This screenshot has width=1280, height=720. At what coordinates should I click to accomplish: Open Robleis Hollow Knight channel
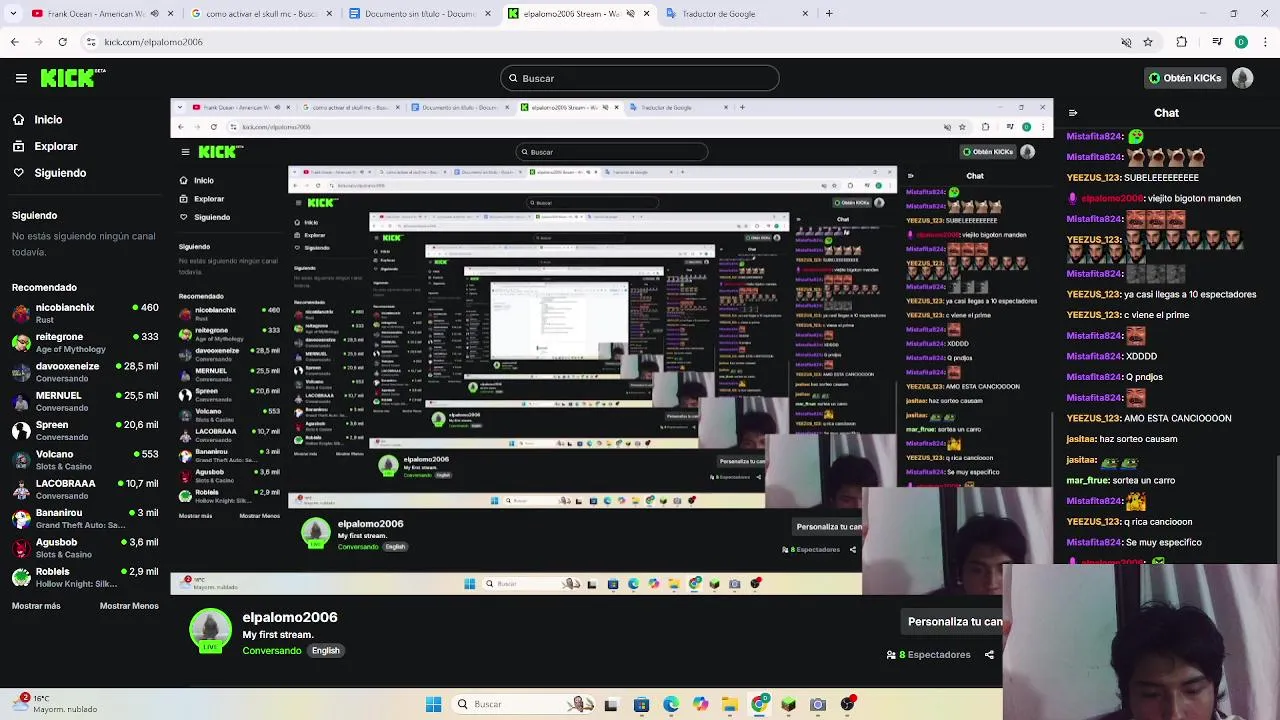pos(85,577)
